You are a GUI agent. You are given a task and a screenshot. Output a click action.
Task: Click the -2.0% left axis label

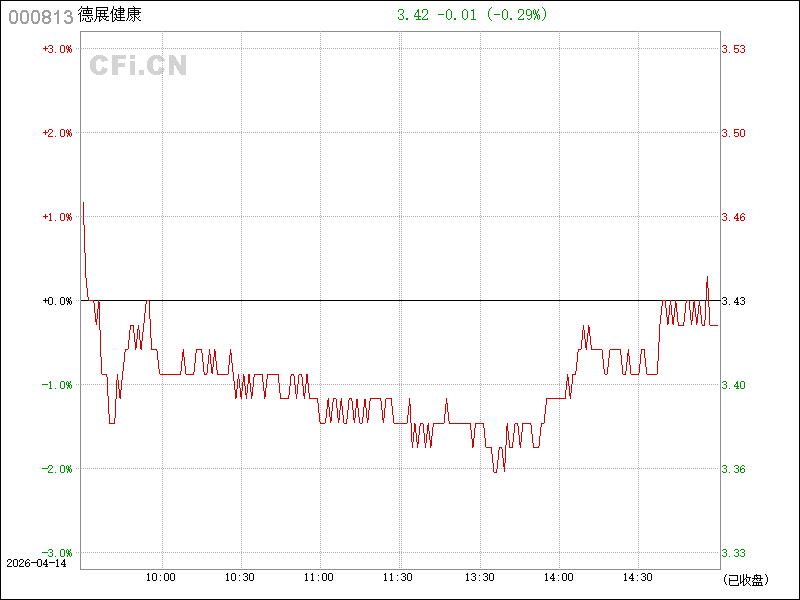[x=57, y=469]
